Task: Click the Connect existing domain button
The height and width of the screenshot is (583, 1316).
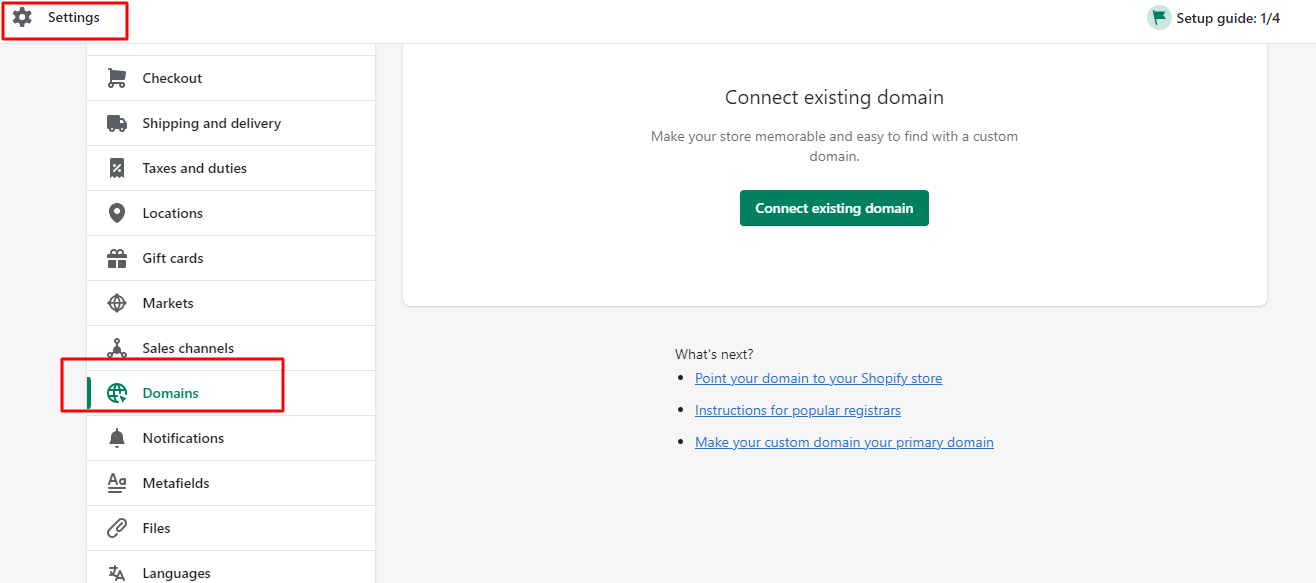Action: coord(834,207)
